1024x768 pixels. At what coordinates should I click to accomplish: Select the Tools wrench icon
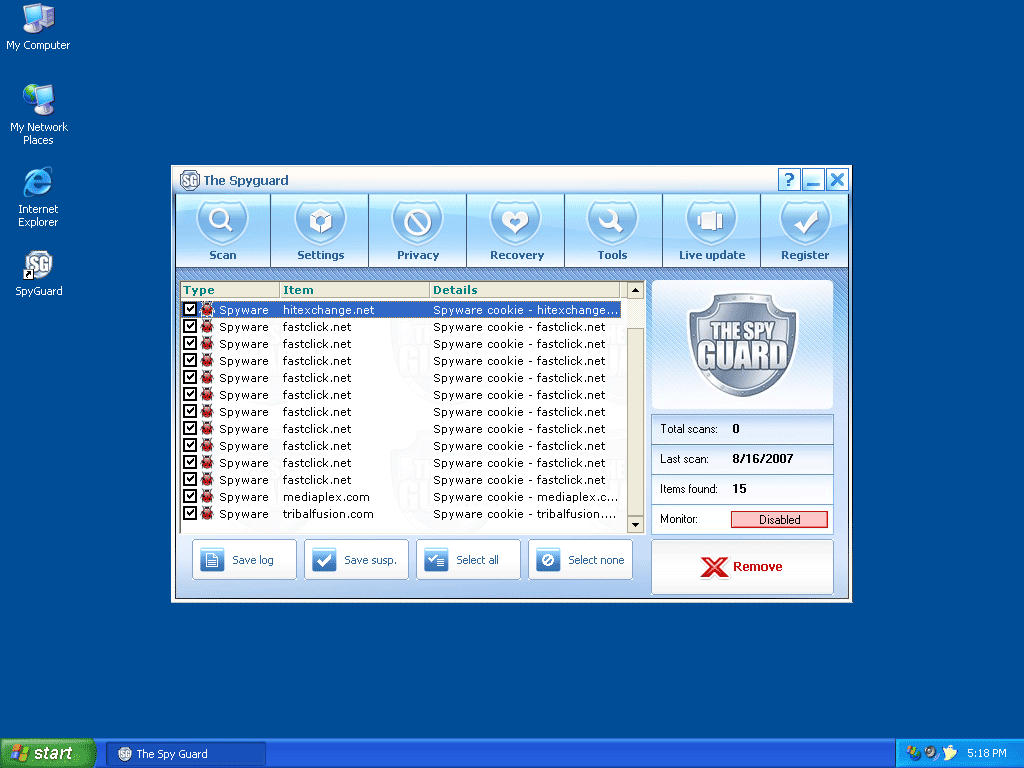612,222
